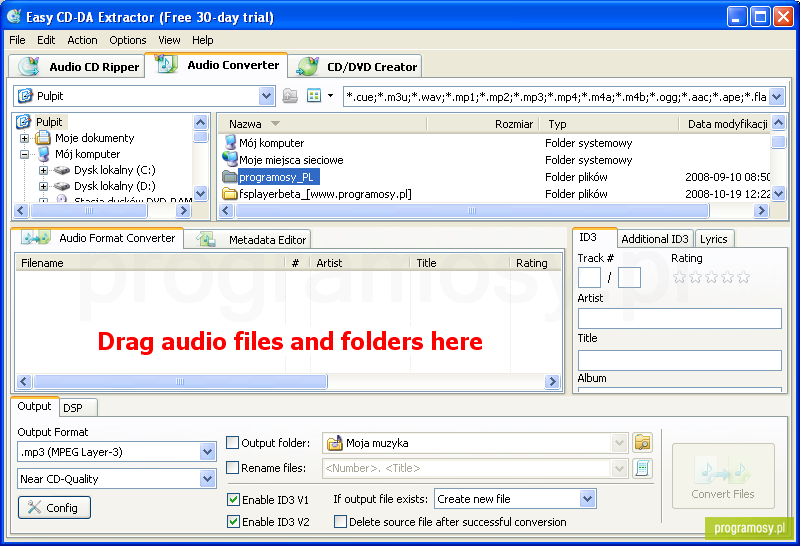
Task: Sort by the Typ column header
Action: (609, 124)
